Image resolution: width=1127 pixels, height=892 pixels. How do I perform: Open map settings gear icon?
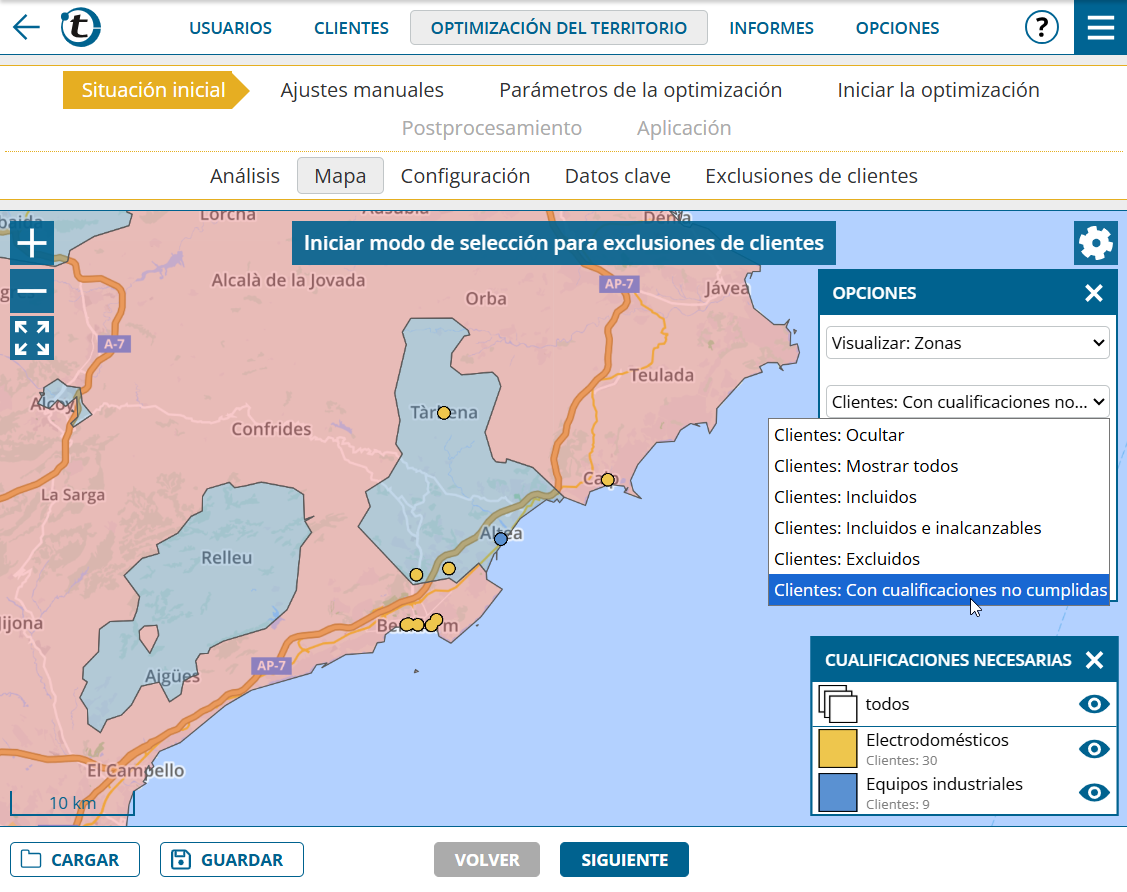(1095, 243)
